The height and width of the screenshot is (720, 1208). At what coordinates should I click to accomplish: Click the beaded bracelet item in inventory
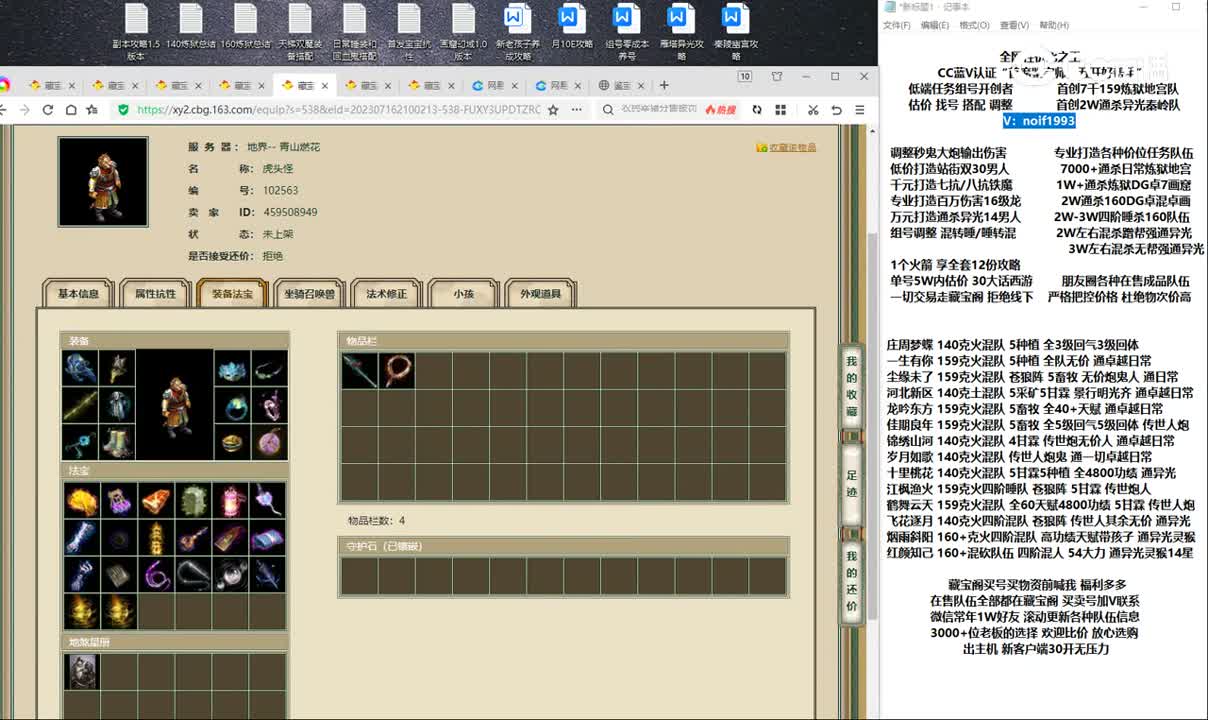click(x=396, y=370)
